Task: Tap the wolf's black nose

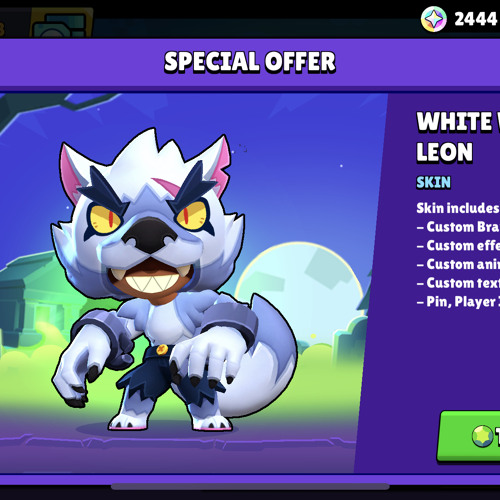Action: [149, 235]
